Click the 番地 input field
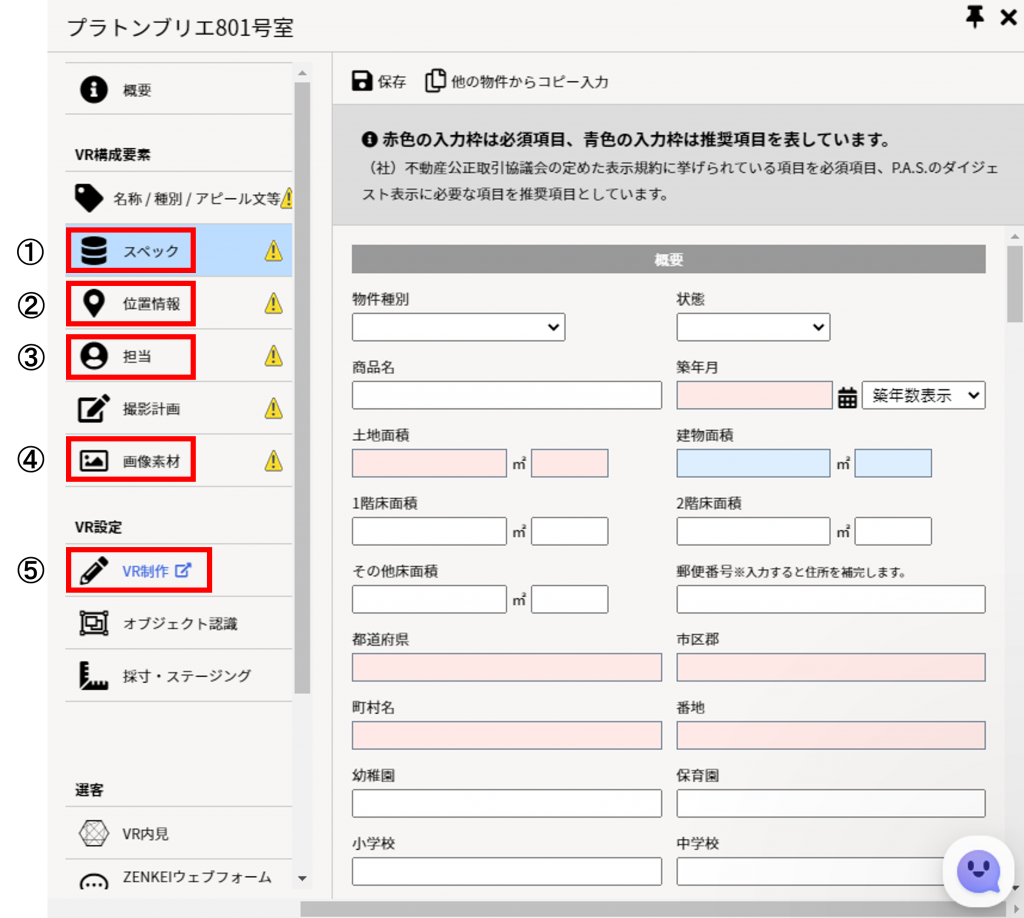The image size is (1024, 918). pos(831,735)
